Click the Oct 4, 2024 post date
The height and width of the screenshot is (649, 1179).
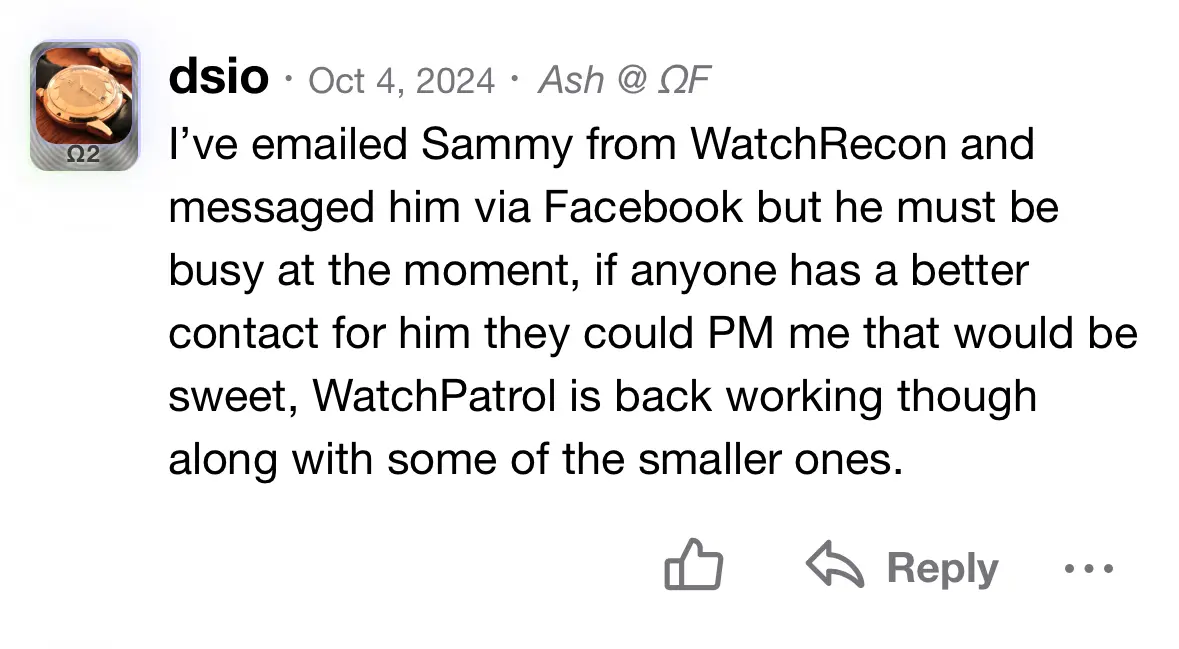coord(402,80)
